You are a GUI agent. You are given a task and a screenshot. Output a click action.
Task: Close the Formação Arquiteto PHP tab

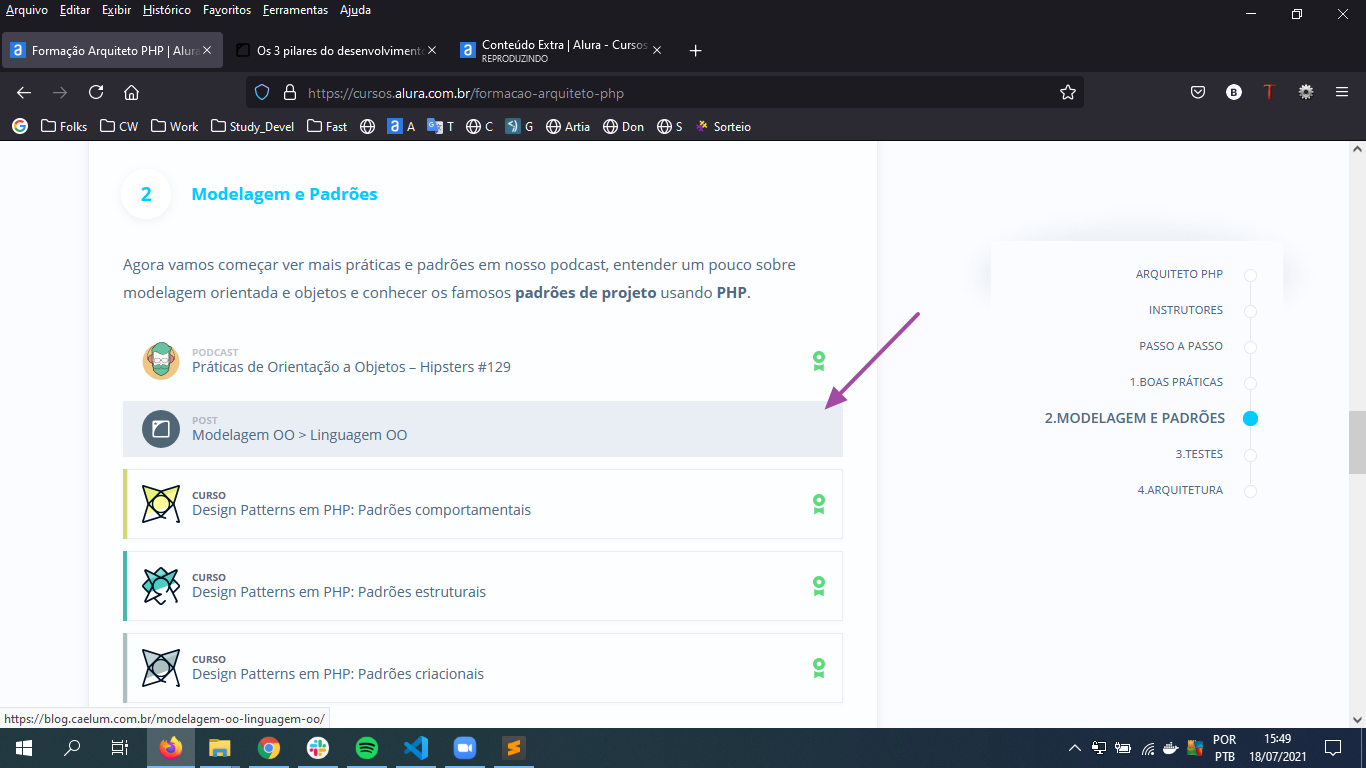pos(207,50)
